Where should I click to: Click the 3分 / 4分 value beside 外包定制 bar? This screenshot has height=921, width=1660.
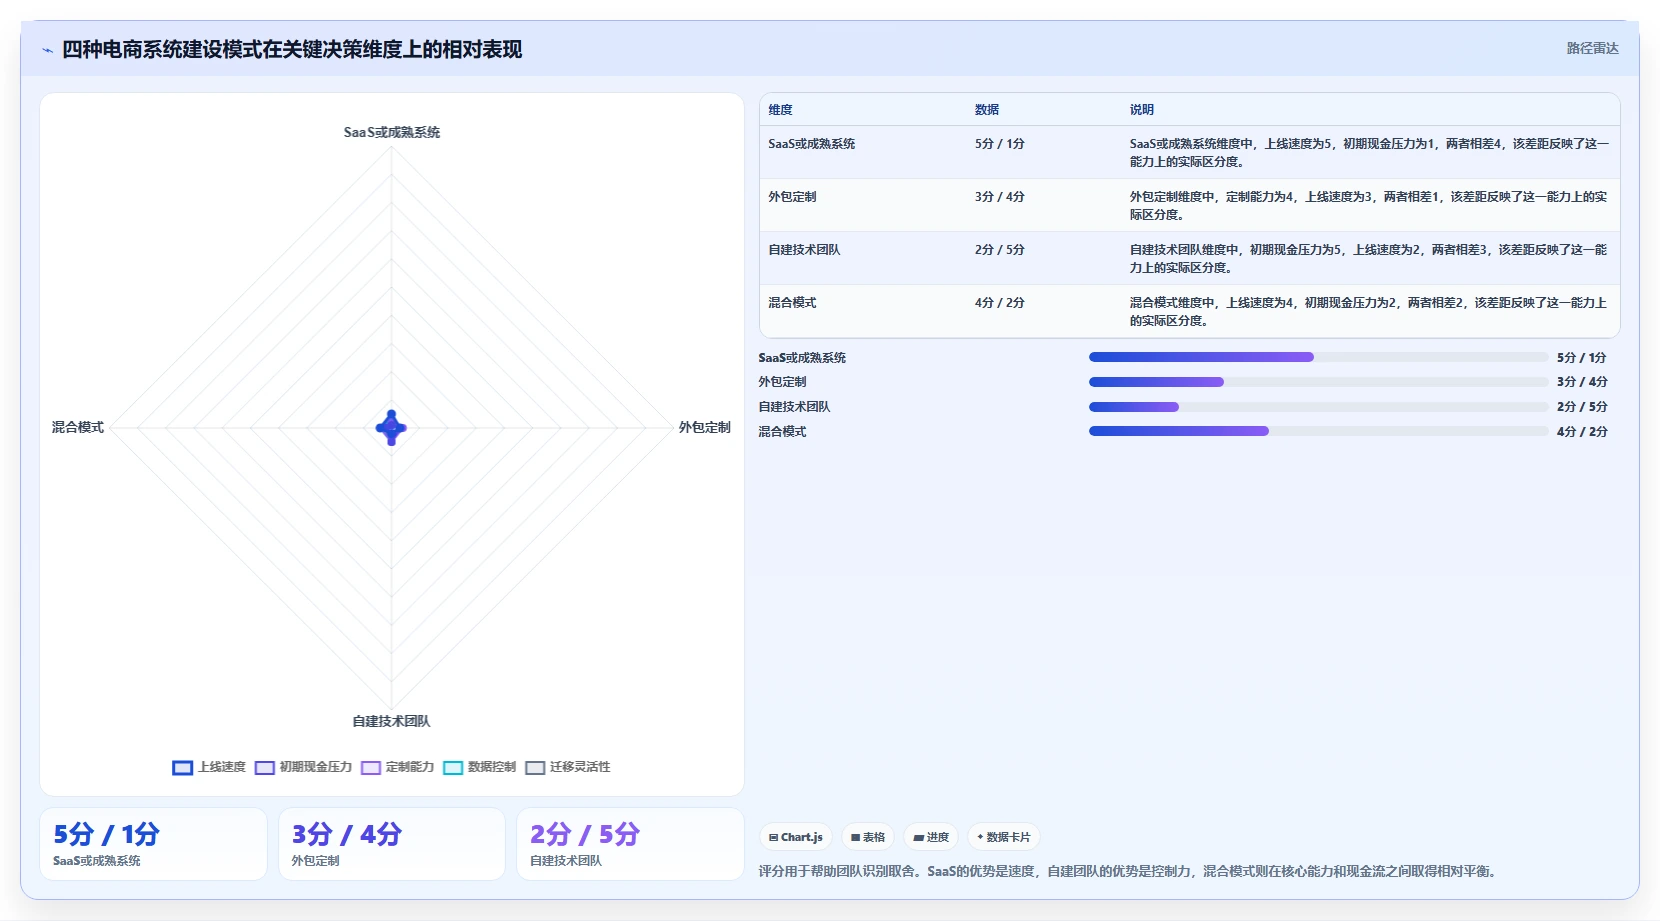[x=1582, y=382]
